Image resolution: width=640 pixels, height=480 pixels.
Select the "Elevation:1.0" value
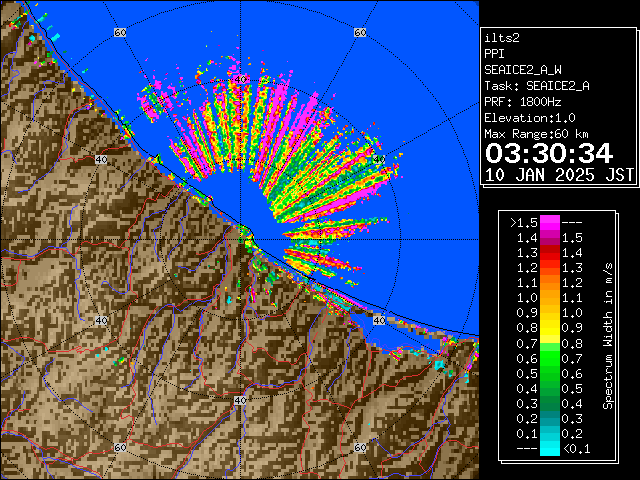[x=530, y=118]
